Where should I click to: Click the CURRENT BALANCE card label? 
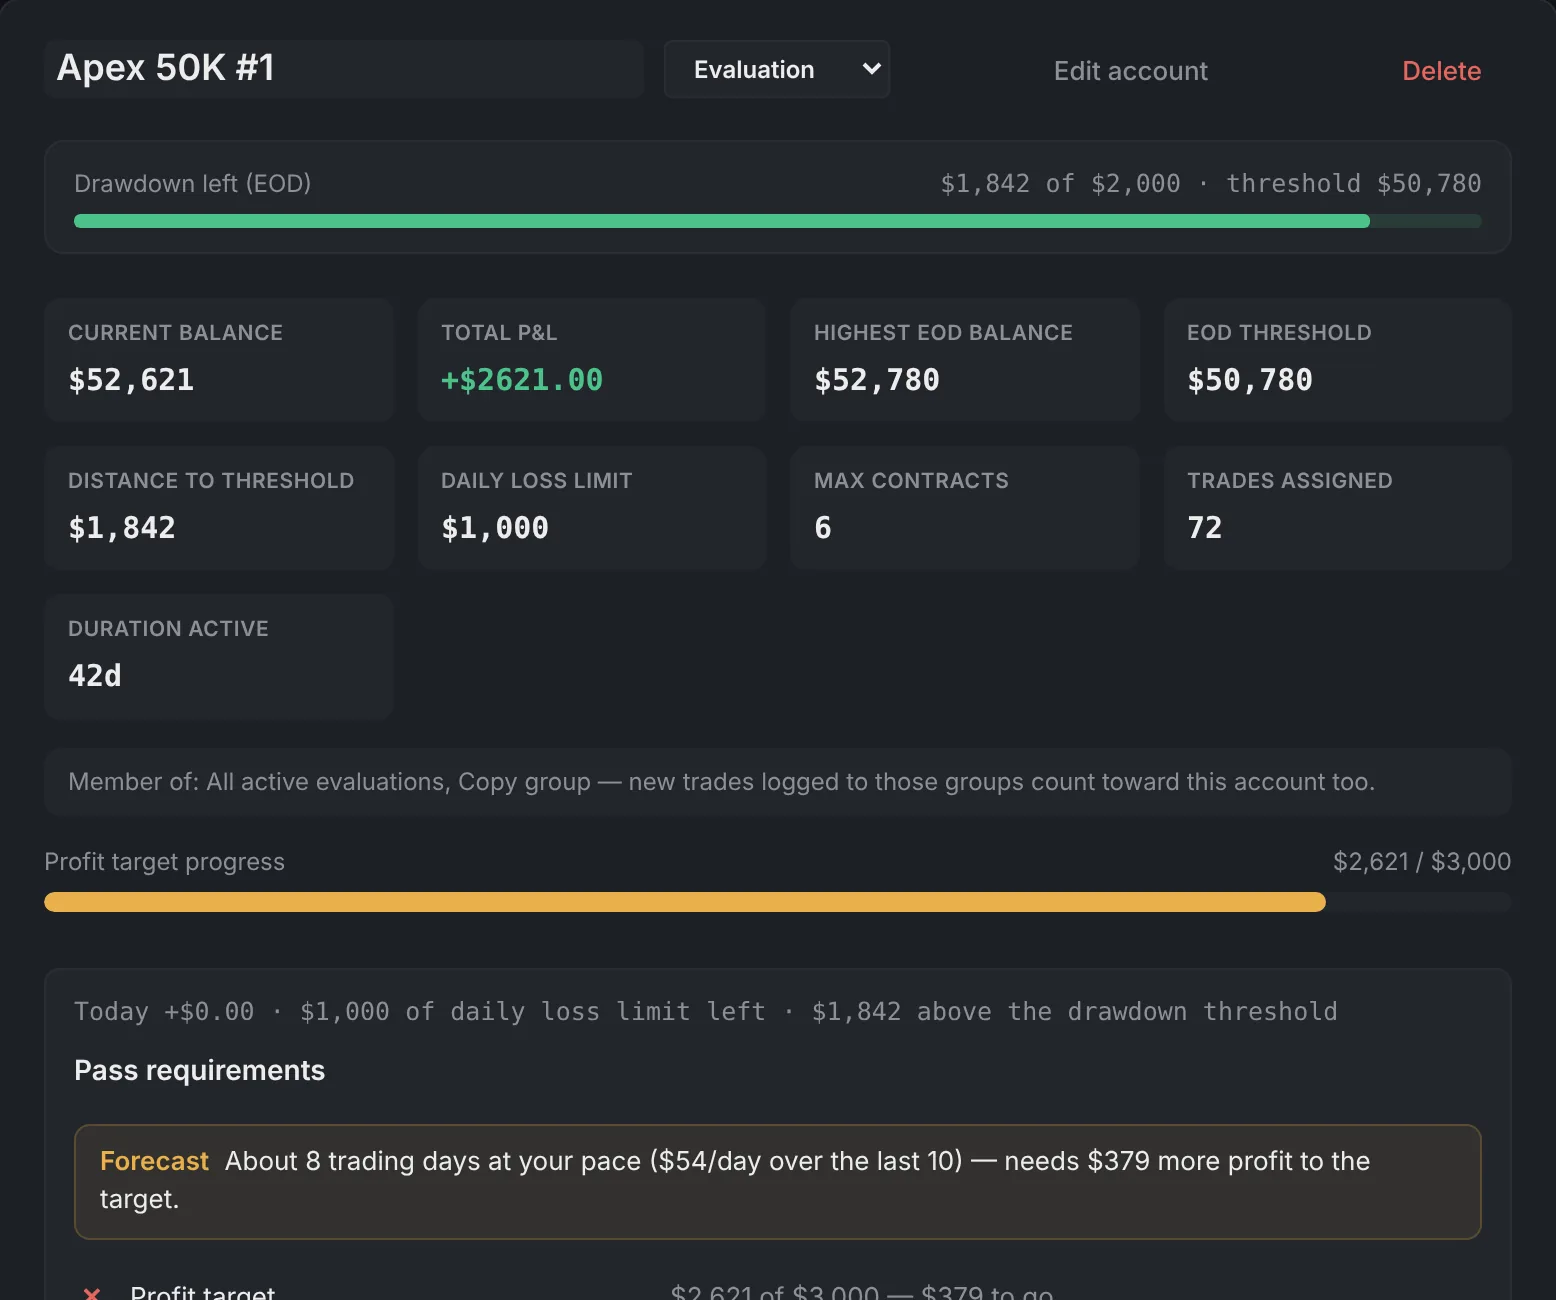175,333
